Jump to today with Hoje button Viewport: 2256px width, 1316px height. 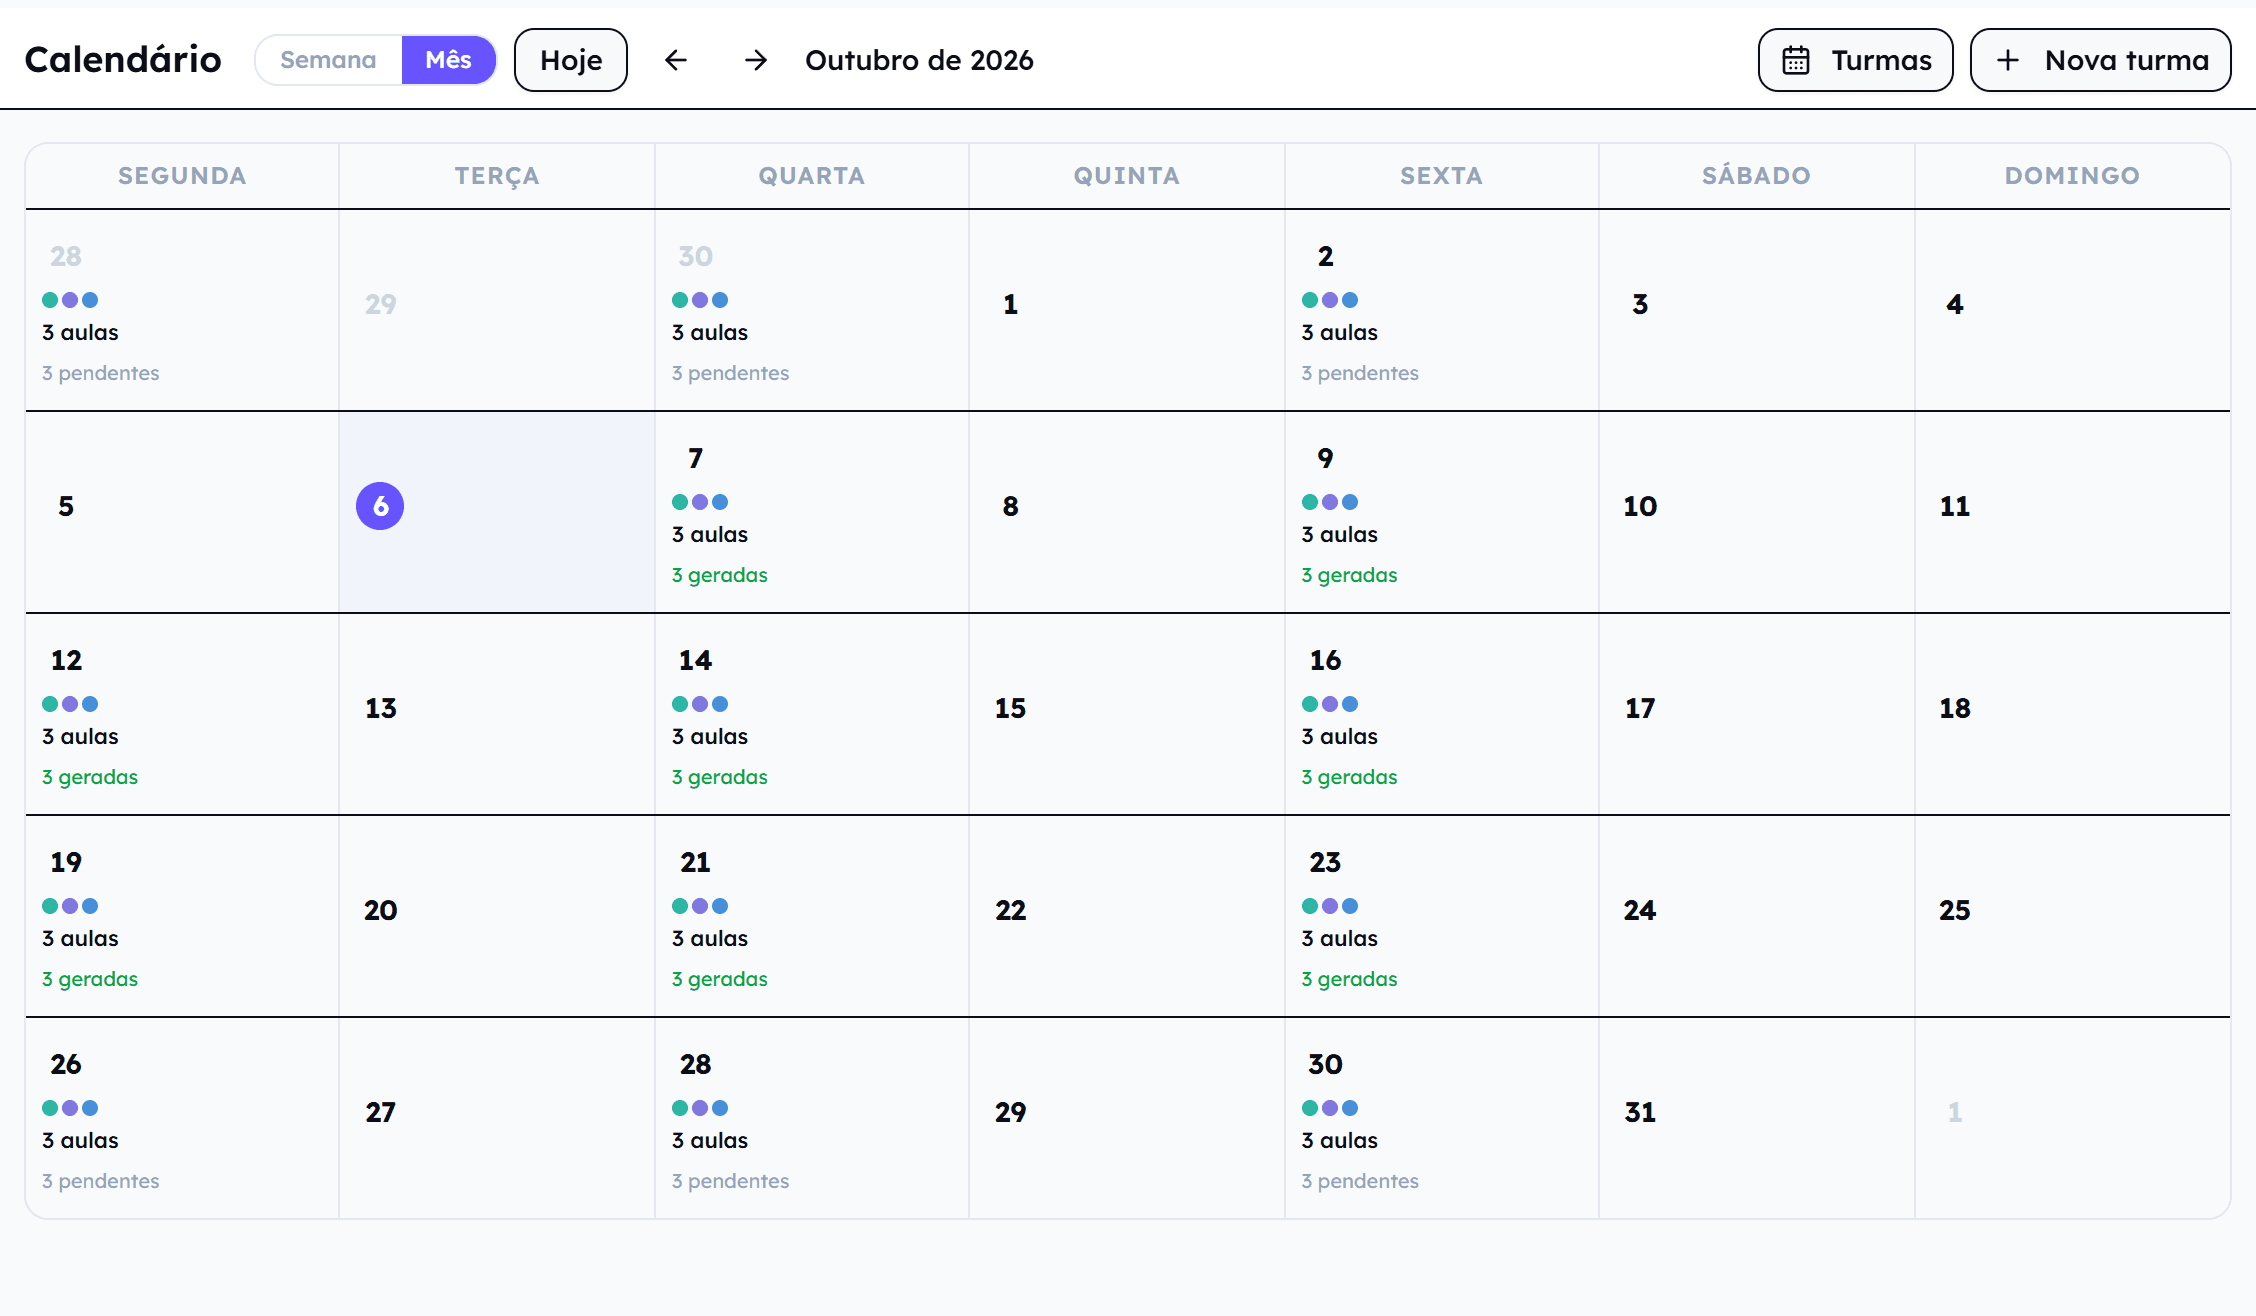[571, 60]
